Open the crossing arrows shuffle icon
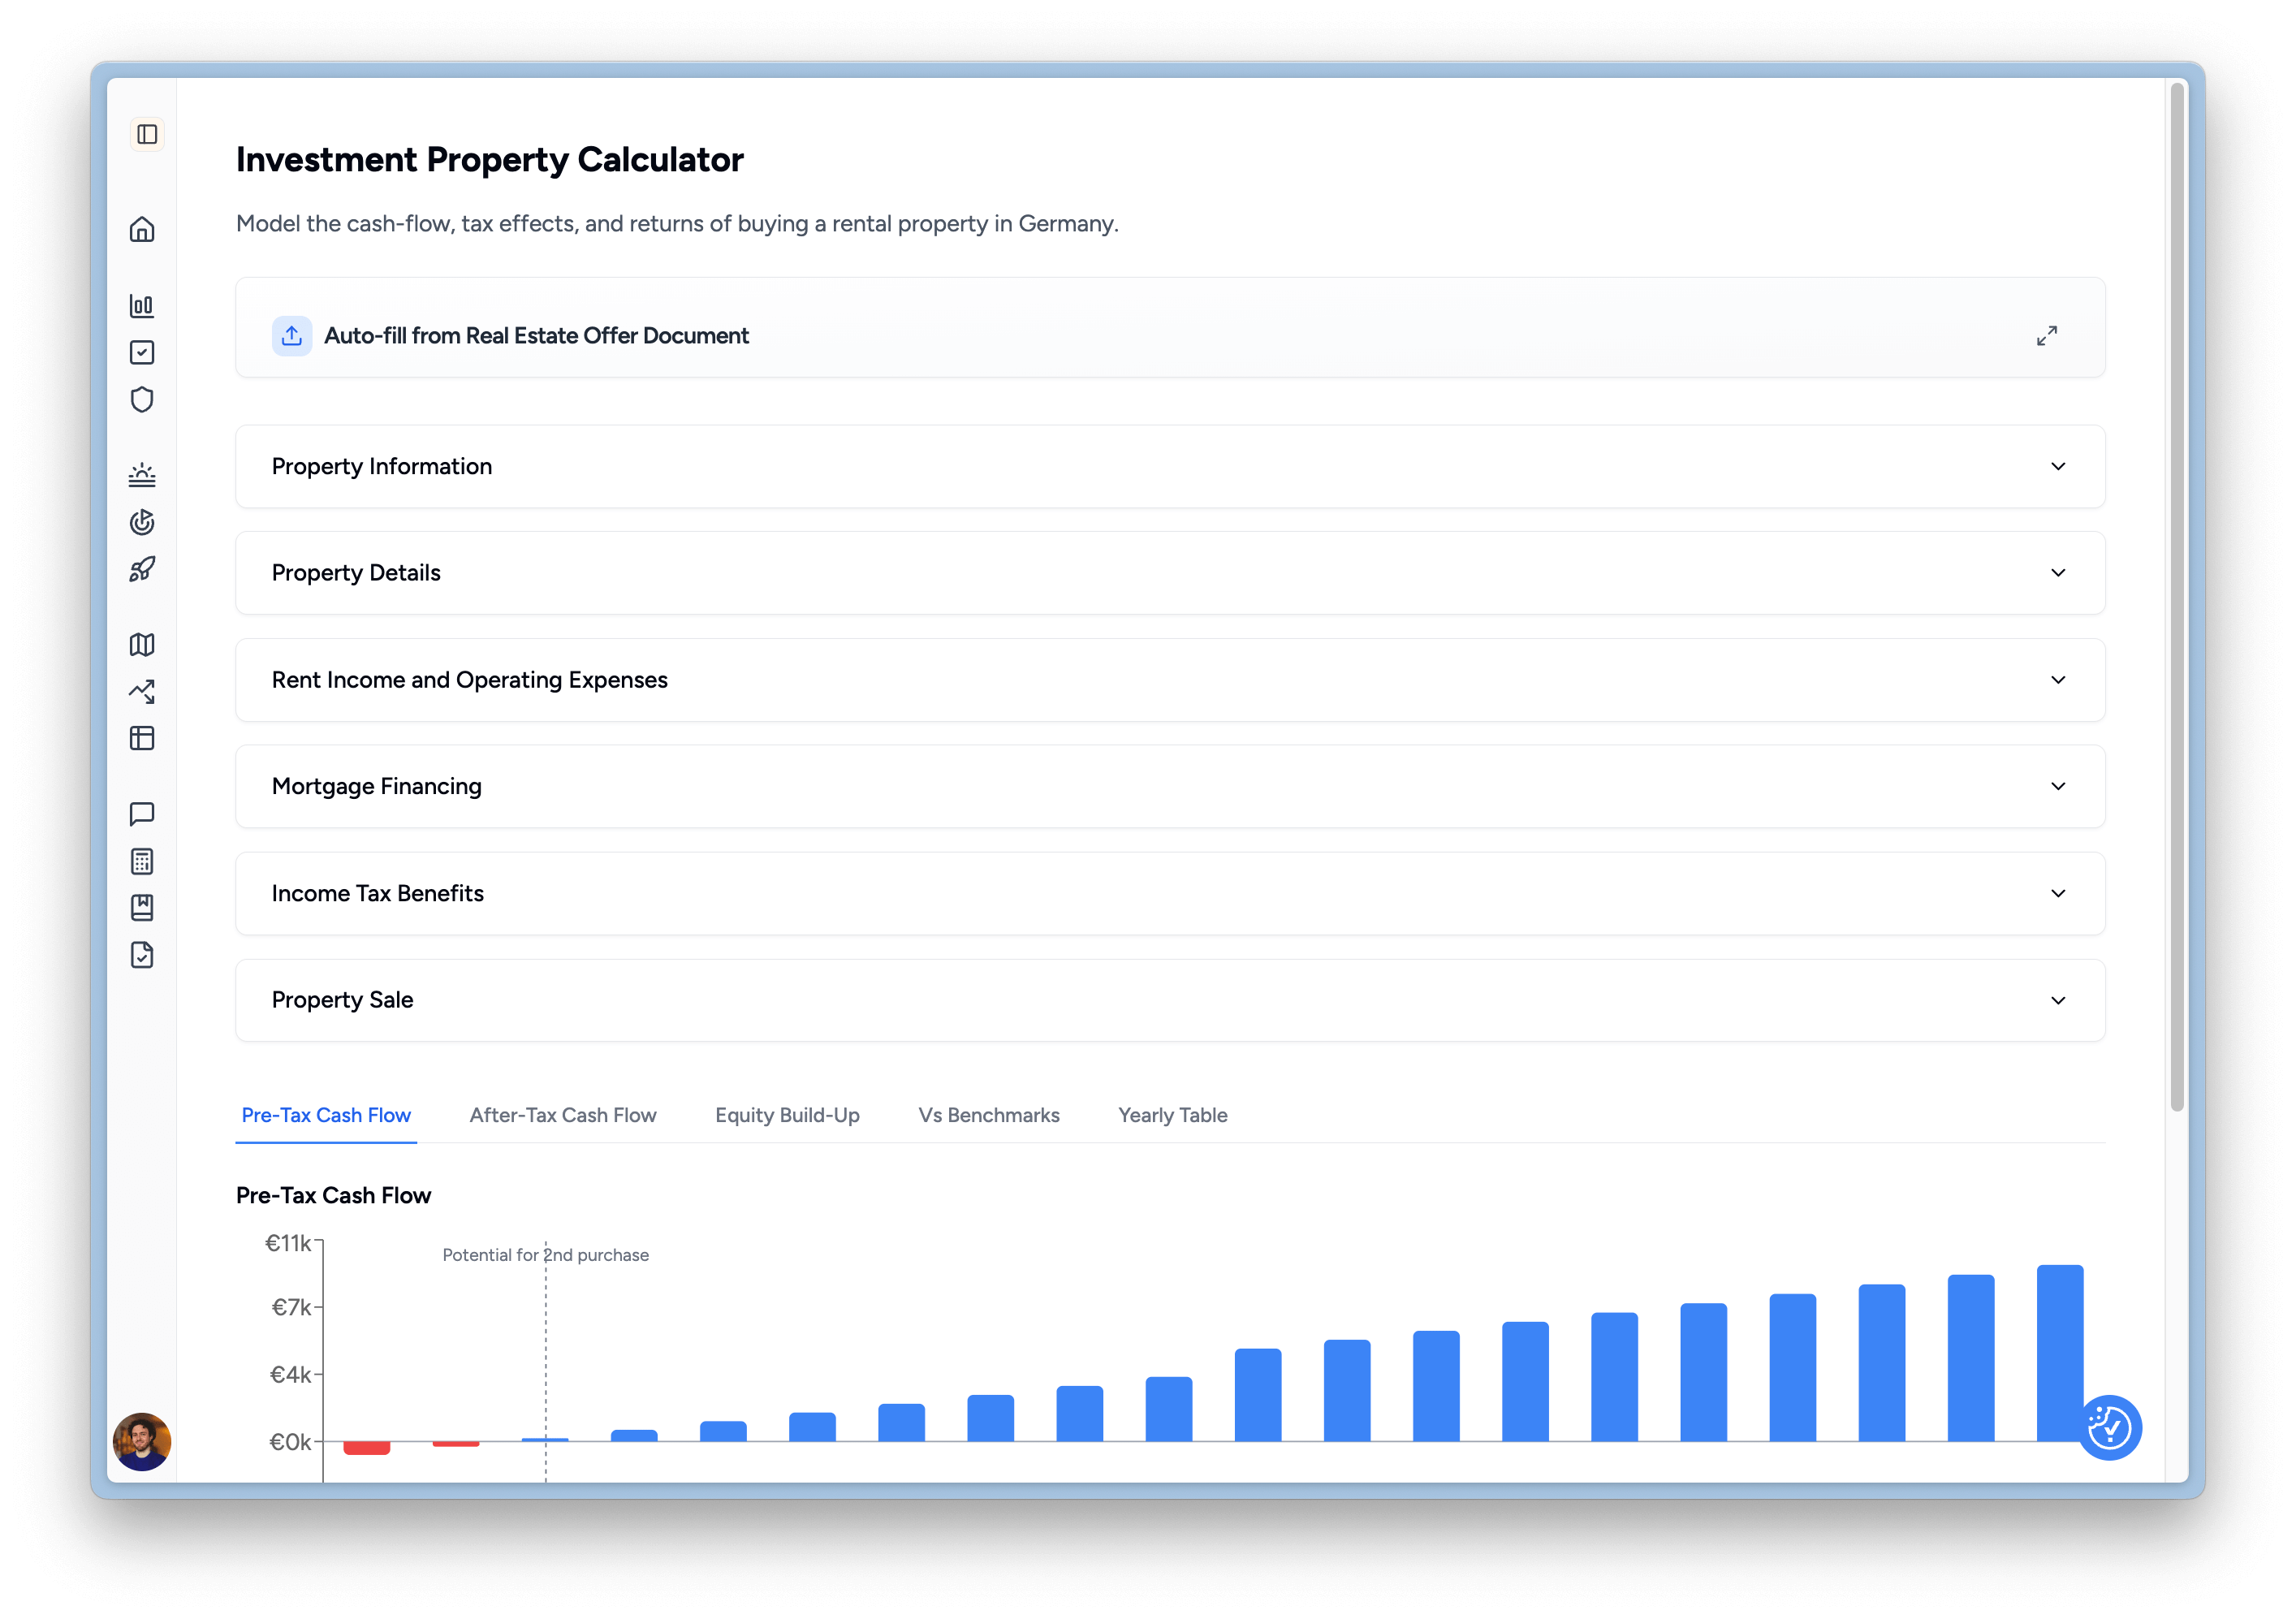The image size is (2296, 1619). pyautogui.click(x=142, y=691)
